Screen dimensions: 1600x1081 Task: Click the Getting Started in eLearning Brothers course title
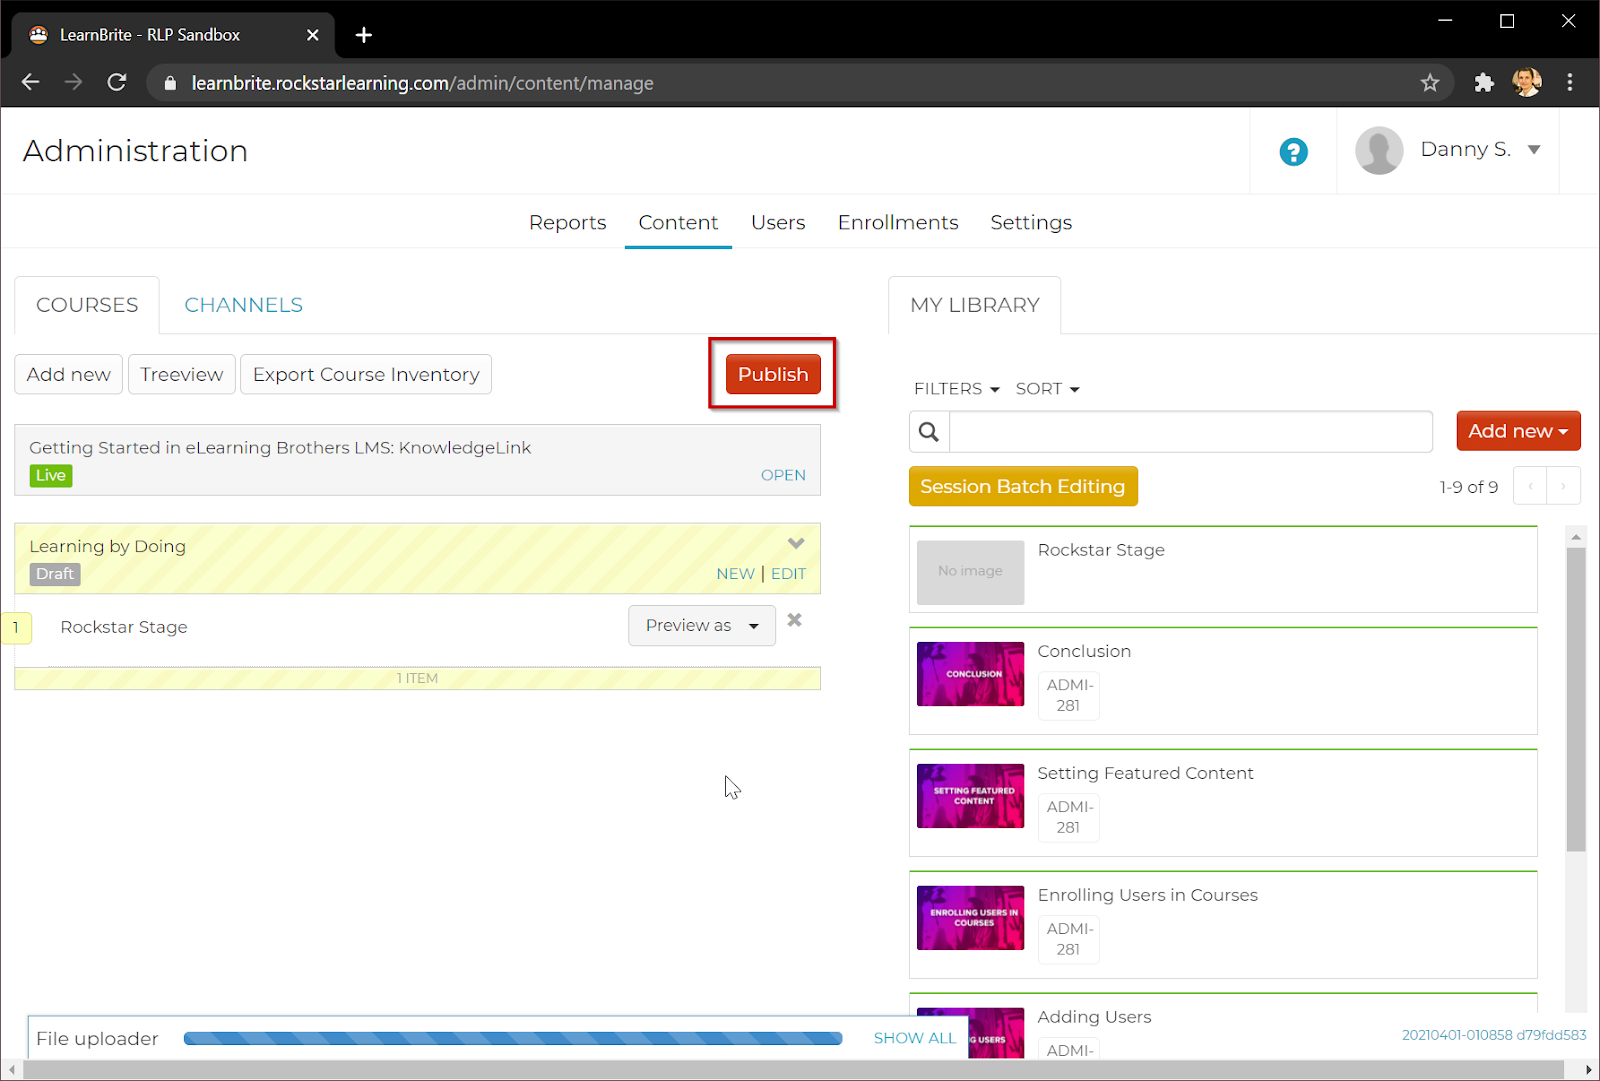click(280, 448)
